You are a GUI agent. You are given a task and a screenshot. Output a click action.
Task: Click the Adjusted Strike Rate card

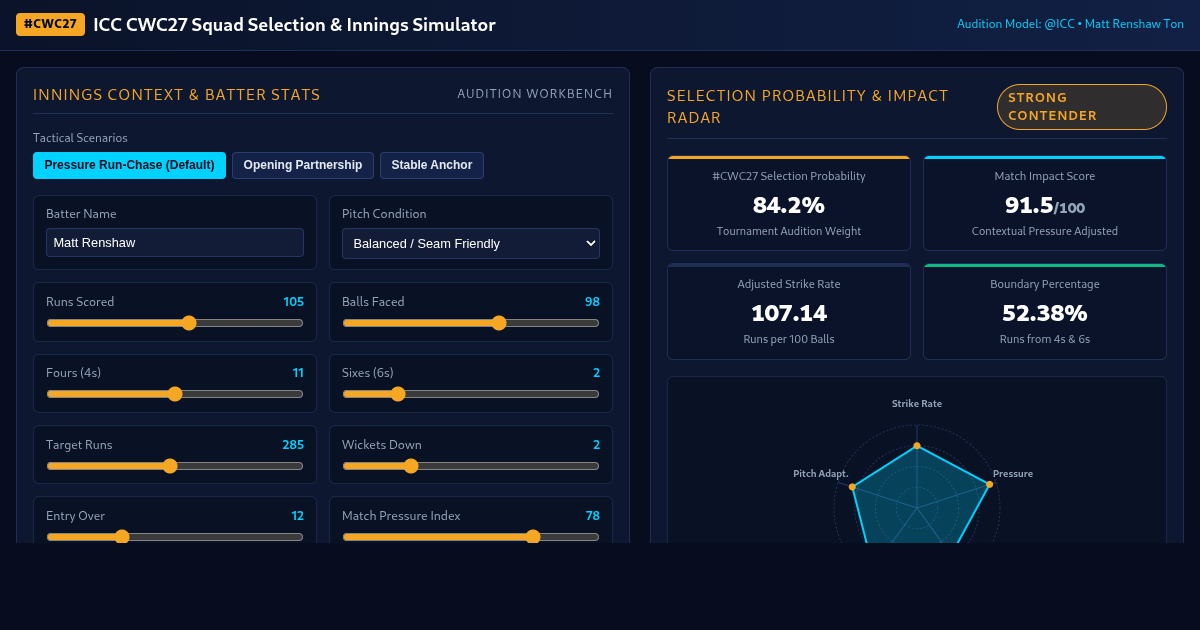tap(789, 312)
